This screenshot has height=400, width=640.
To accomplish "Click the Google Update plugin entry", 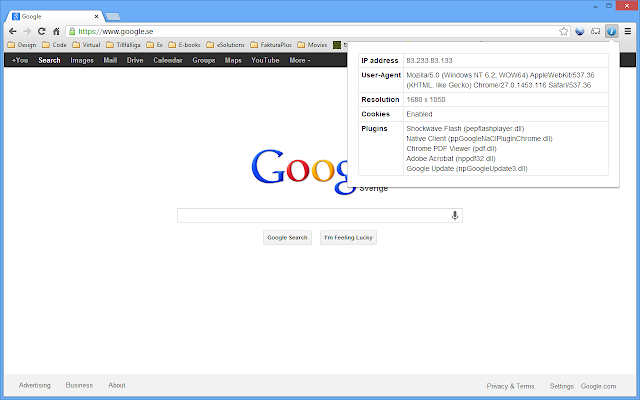I will tap(467, 169).
